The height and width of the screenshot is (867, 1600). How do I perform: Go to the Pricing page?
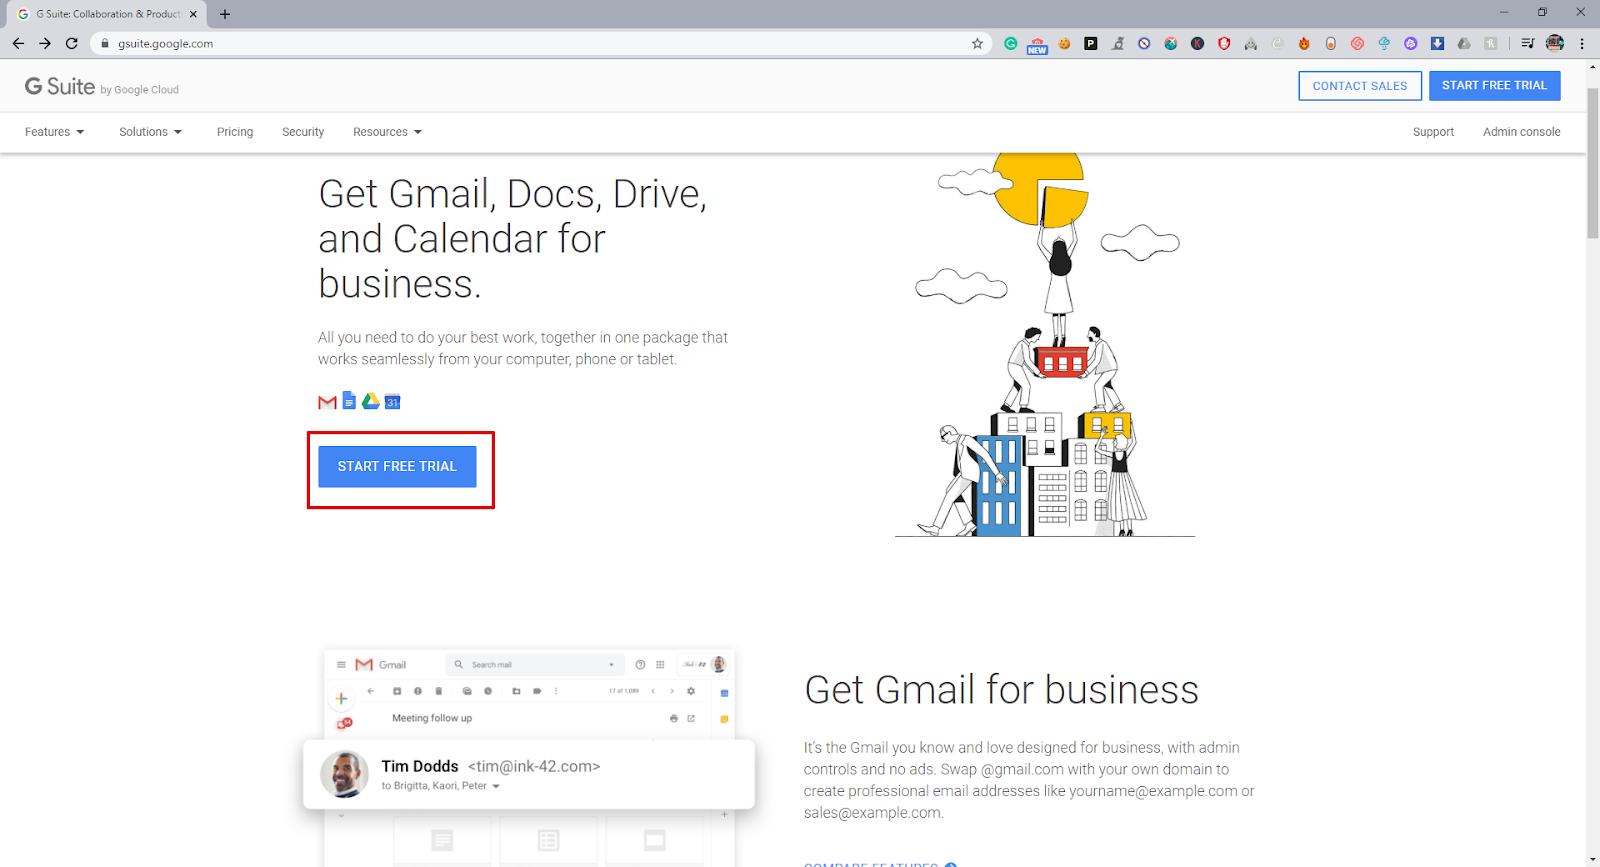point(235,132)
